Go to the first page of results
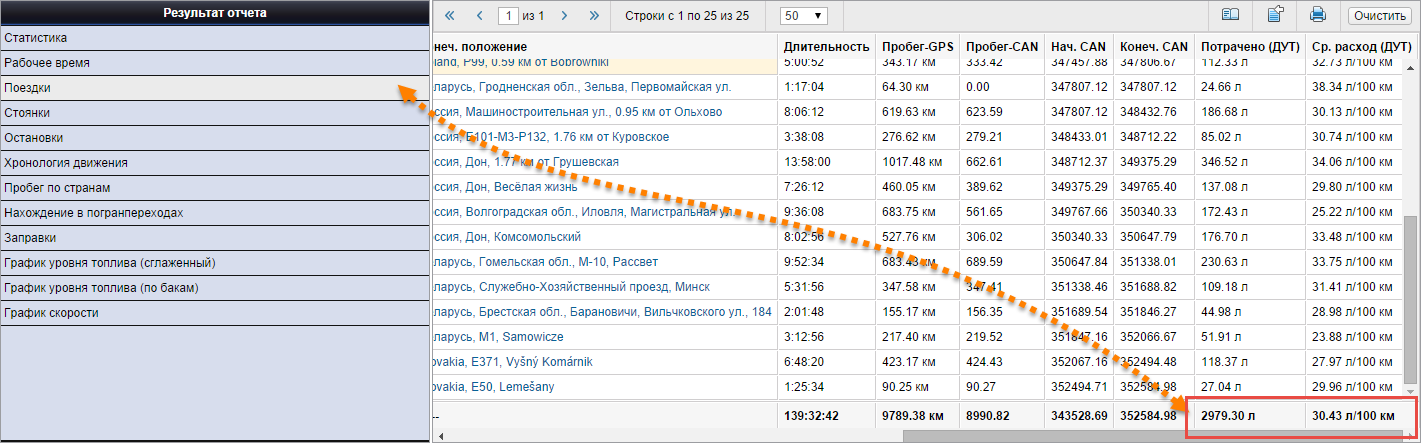The image size is (1422, 445). click(x=449, y=16)
